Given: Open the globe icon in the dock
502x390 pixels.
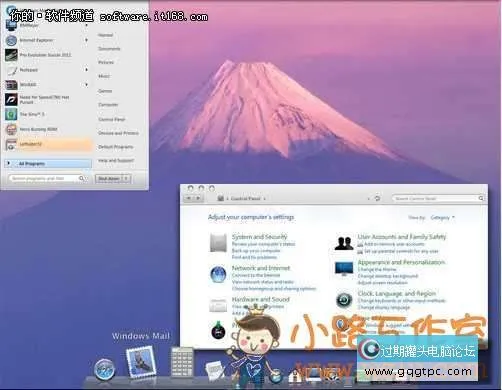Looking at the screenshot, I should point(275,377).
